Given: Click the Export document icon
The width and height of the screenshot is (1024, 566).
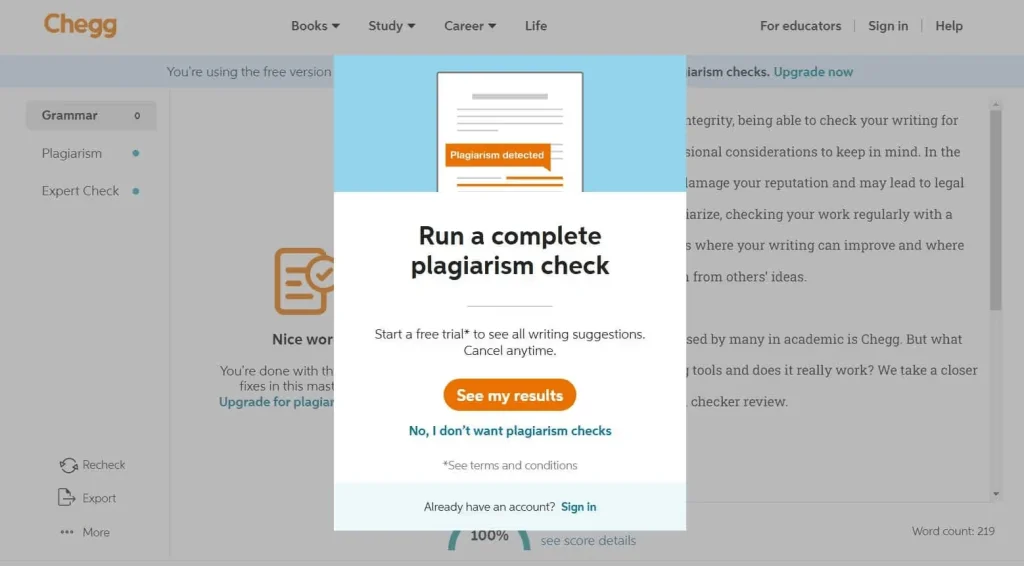Looking at the screenshot, I should pos(66,497).
